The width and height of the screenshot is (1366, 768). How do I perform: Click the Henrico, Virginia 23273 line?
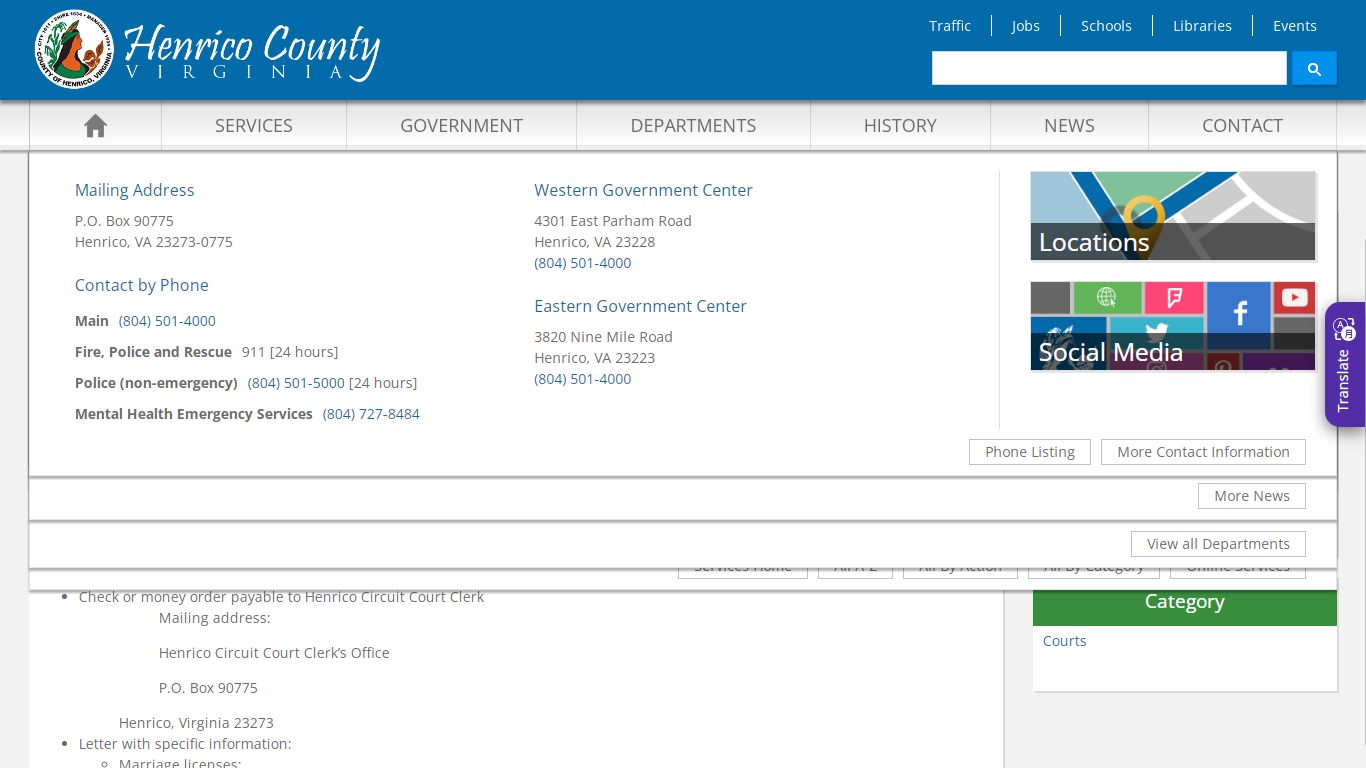coord(196,723)
